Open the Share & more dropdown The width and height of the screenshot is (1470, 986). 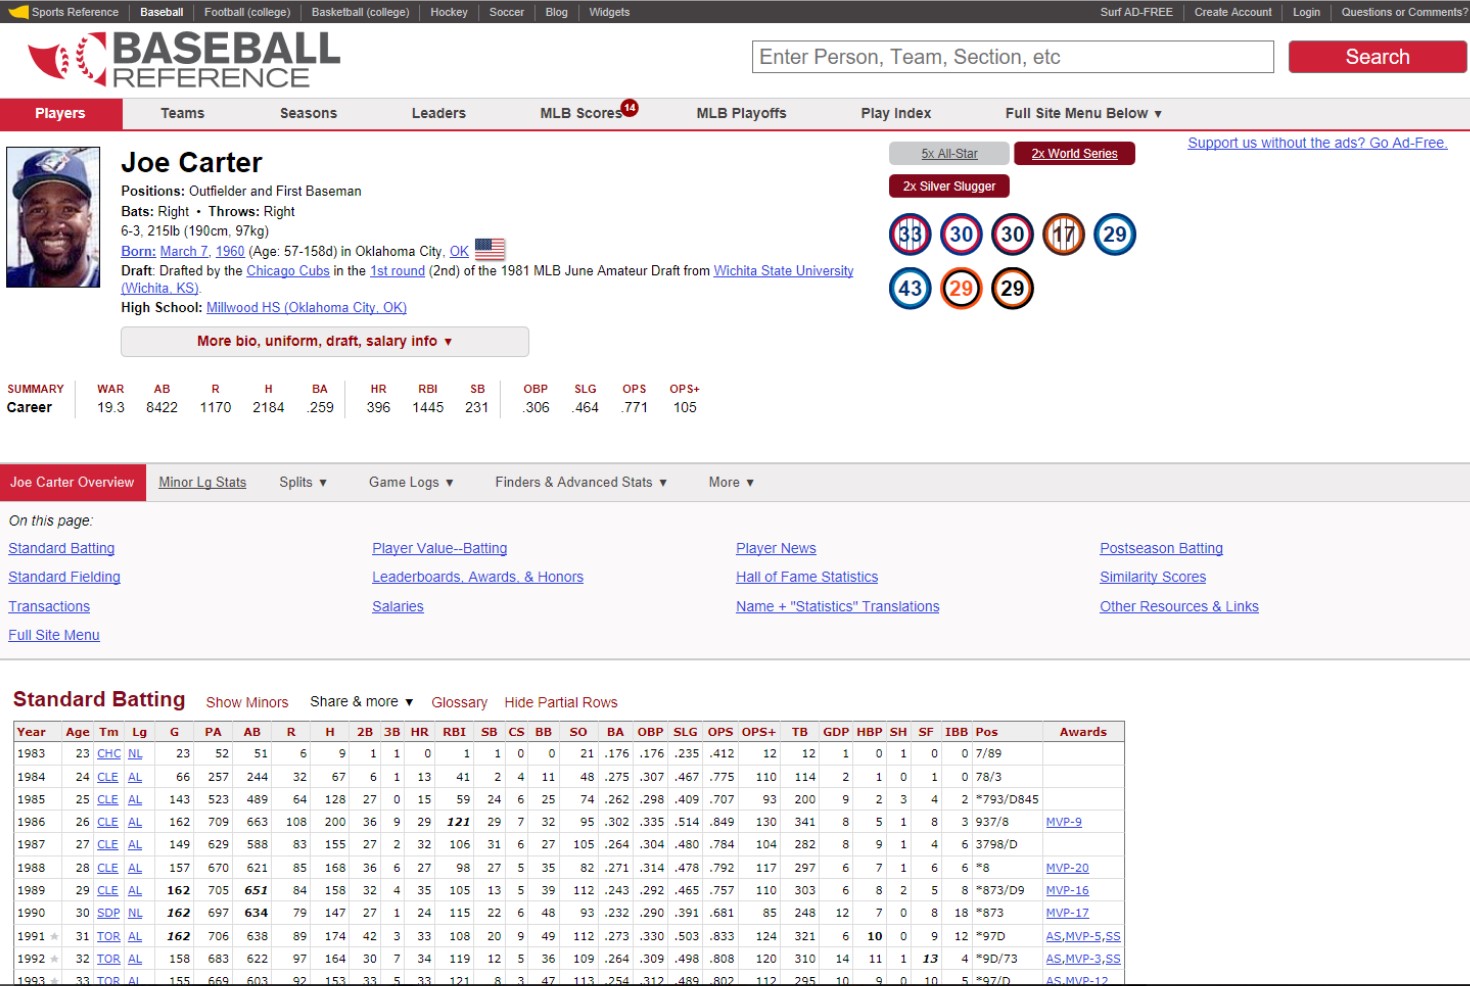361,702
